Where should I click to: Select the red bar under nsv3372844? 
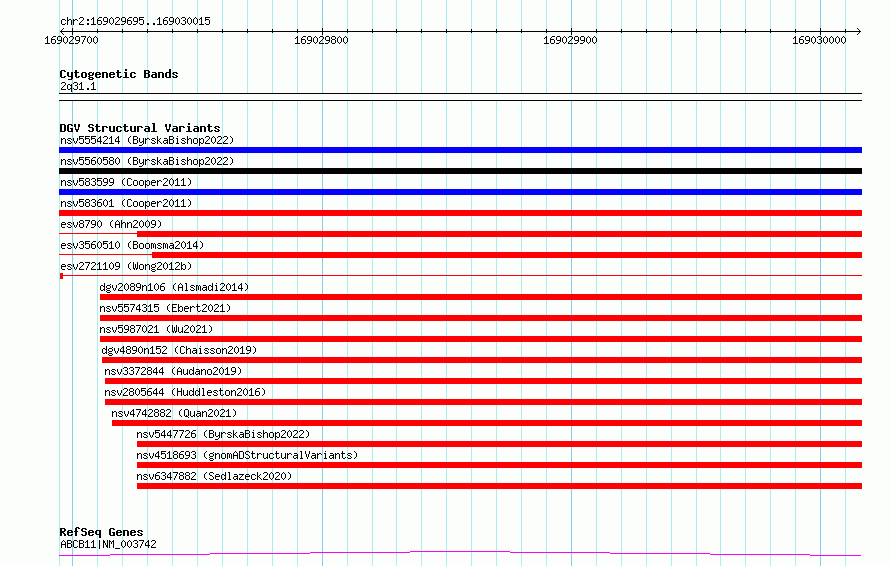(x=484, y=381)
